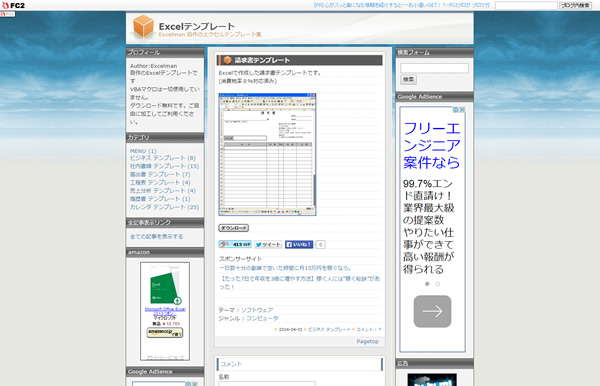Open 売上分析 テンプレート (4) category

coord(163,191)
